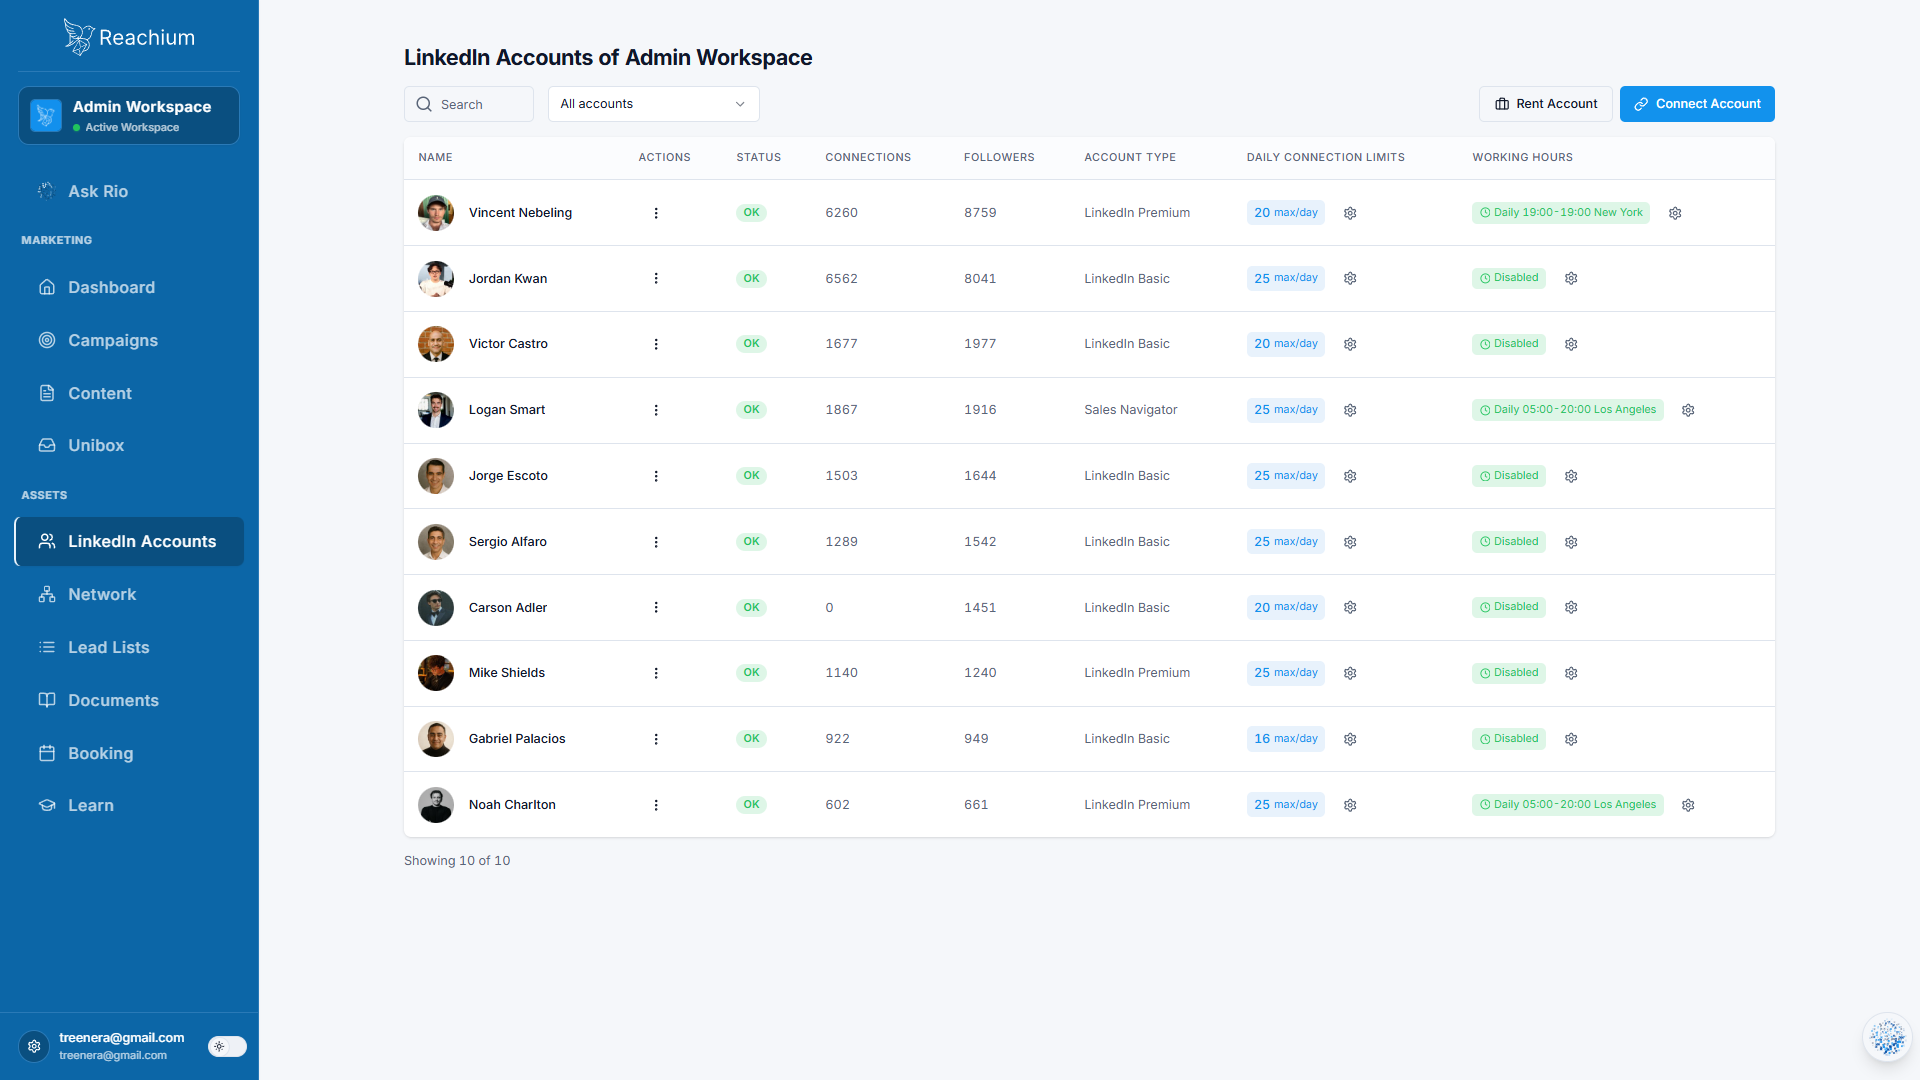Toggle the light/dark theme switch

227,1046
